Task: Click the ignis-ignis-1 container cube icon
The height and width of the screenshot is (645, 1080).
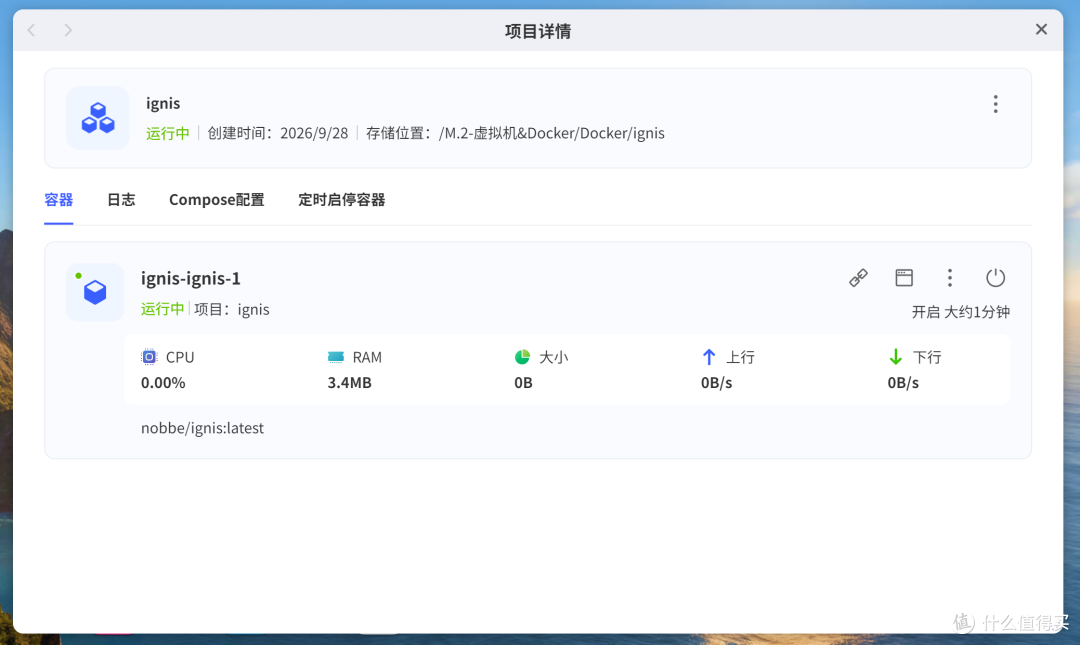Action: (95, 292)
